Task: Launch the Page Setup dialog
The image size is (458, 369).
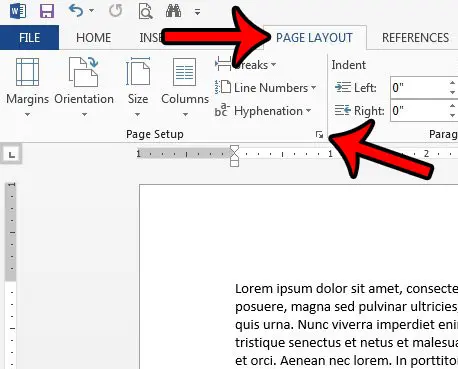Action: click(x=319, y=135)
